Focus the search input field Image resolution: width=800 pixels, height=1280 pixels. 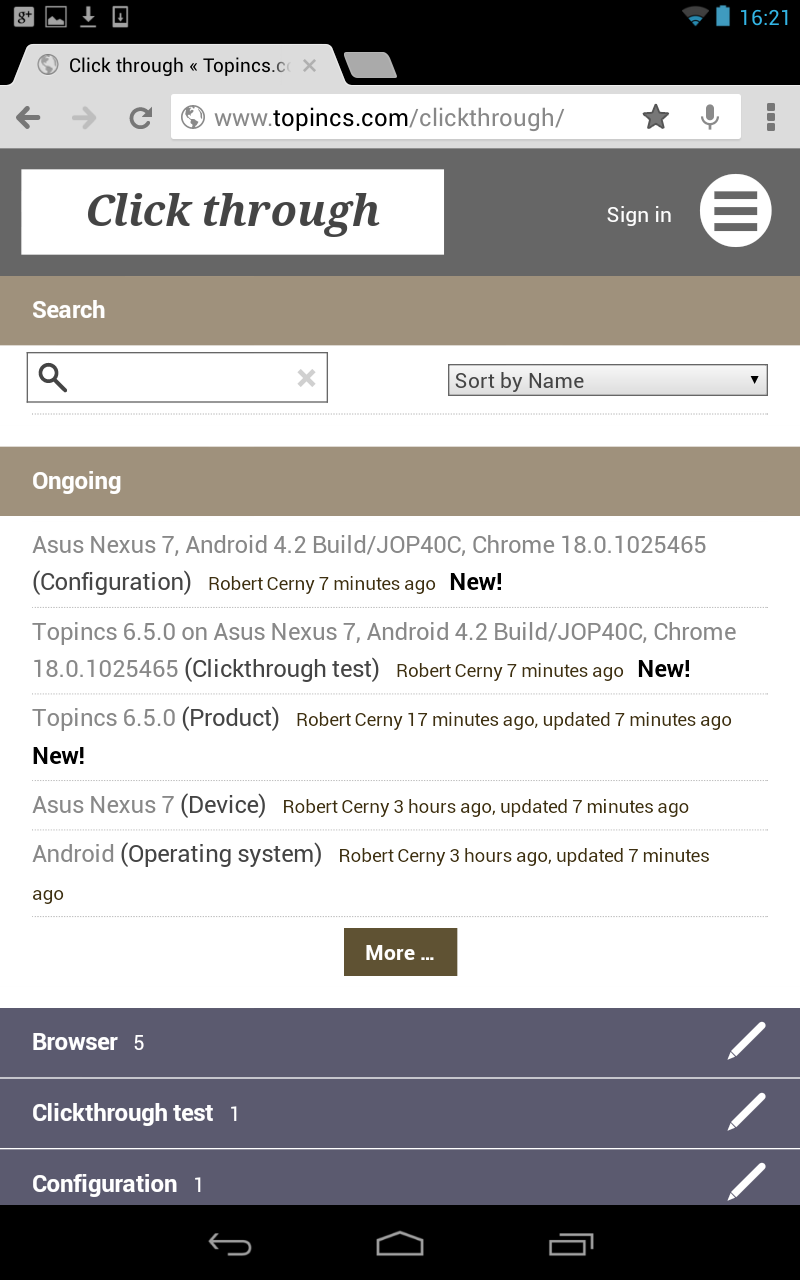(180, 378)
